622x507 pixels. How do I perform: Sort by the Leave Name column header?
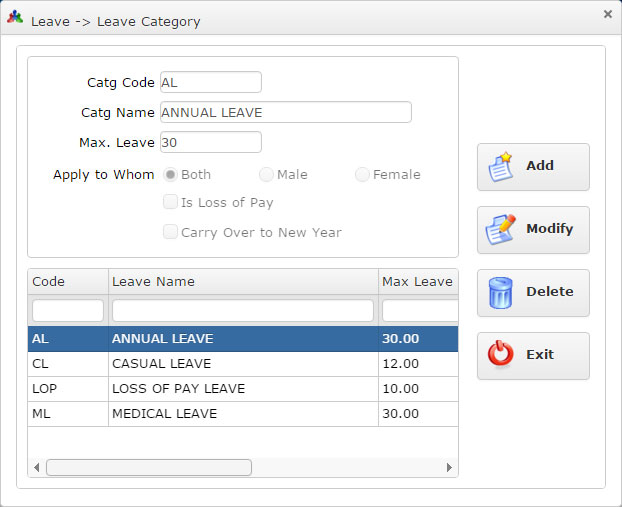pyautogui.click(x=242, y=282)
